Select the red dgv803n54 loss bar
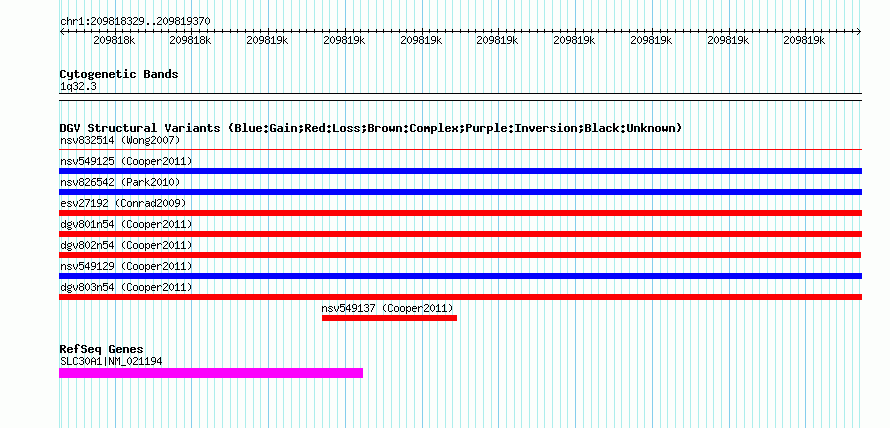 (x=460, y=297)
